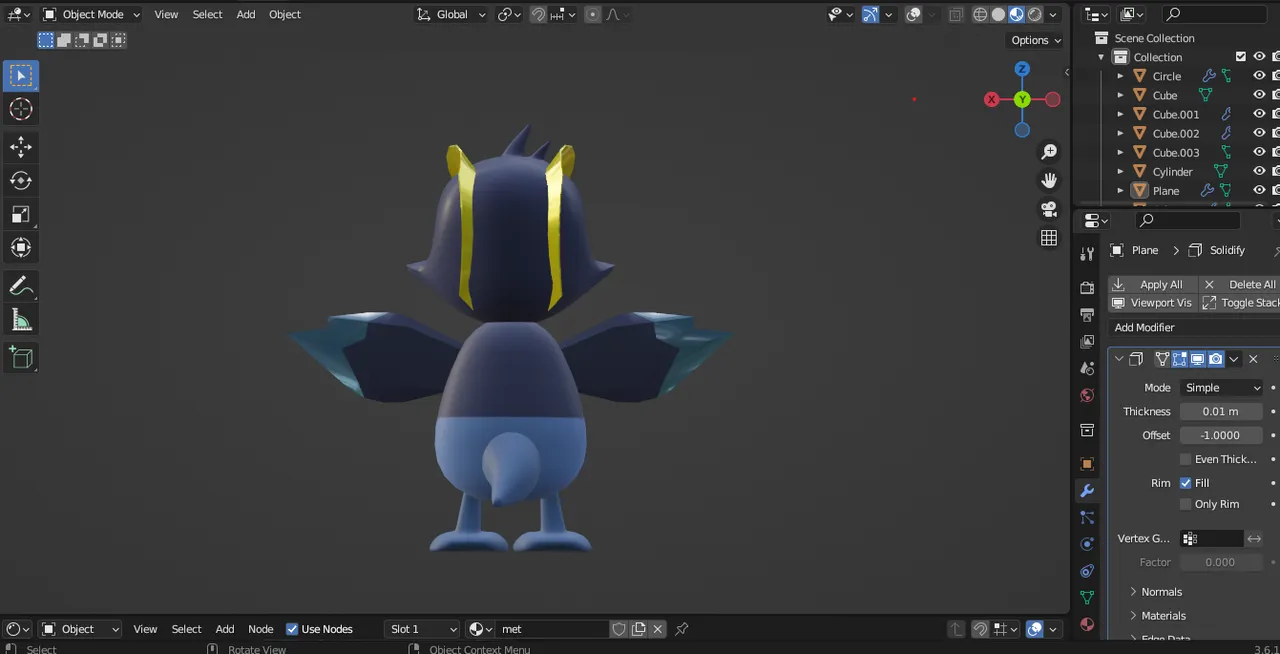The image size is (1280, 654).
Task: Open the Object Mode dropdown
Action: 92,14
